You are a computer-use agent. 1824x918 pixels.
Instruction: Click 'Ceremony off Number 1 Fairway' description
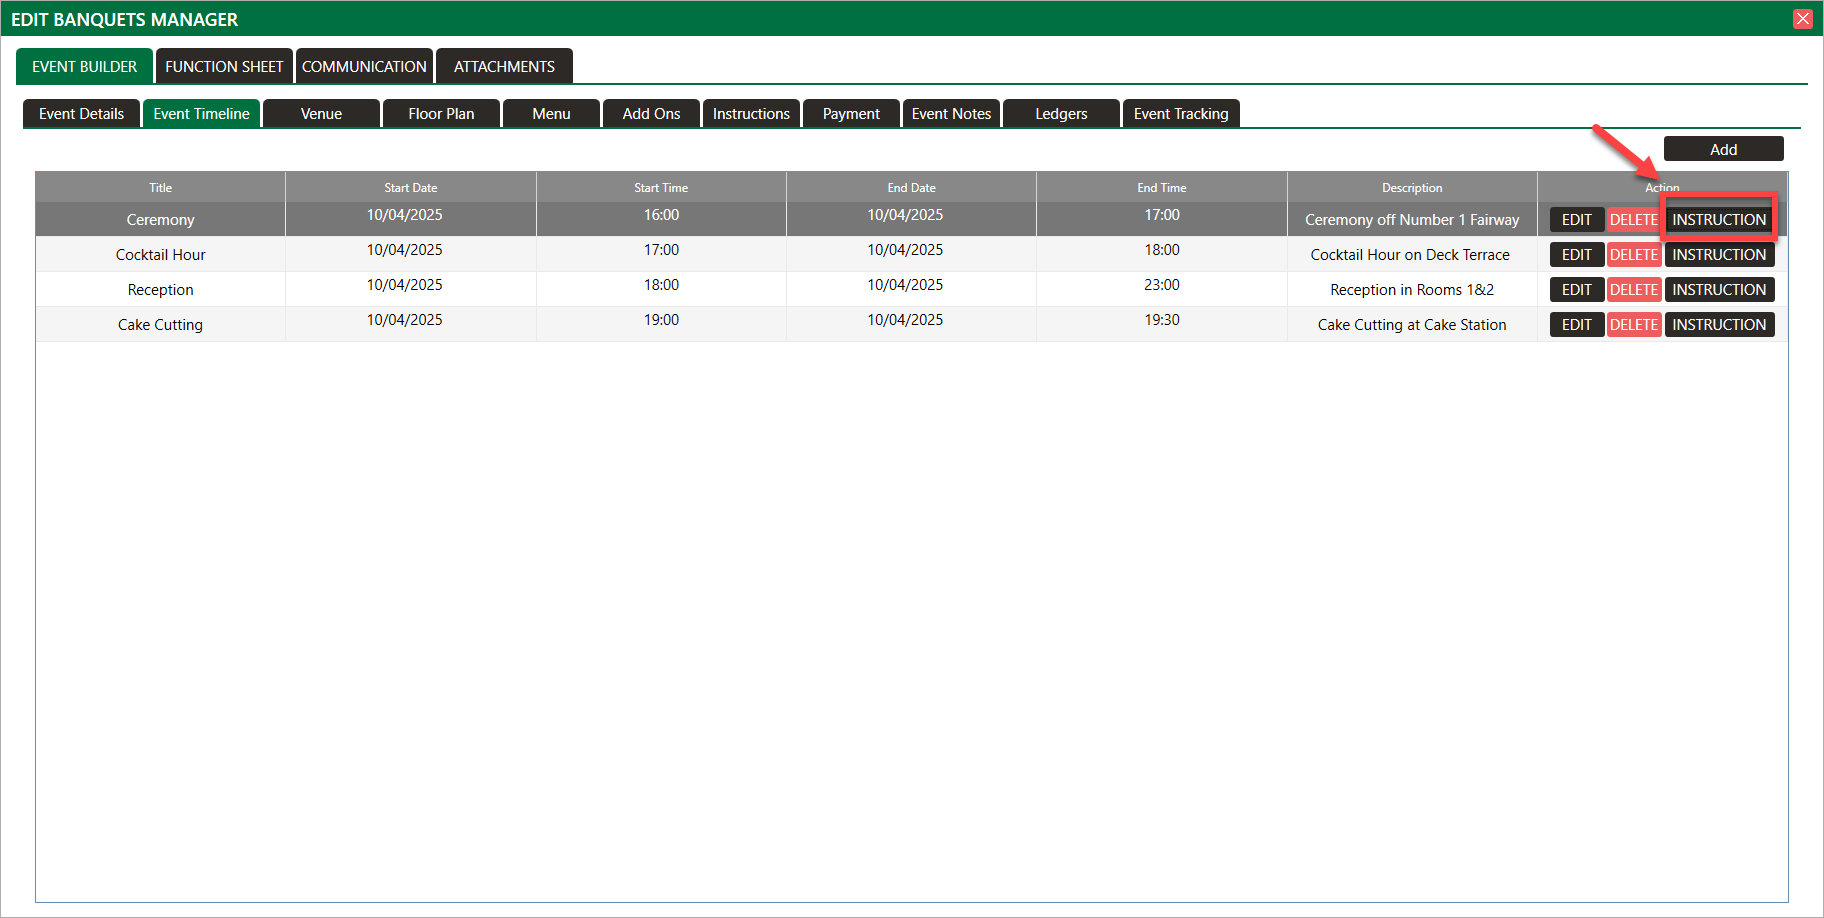coord(1412,220)
